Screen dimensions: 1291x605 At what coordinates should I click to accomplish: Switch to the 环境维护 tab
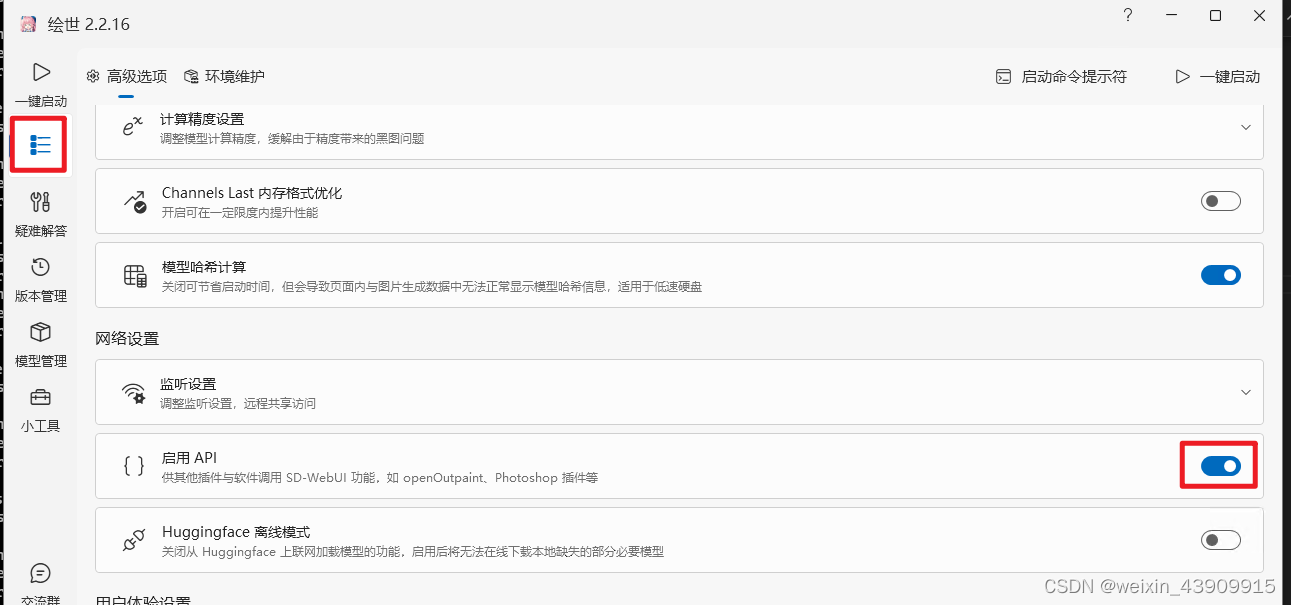click(224, 76)
